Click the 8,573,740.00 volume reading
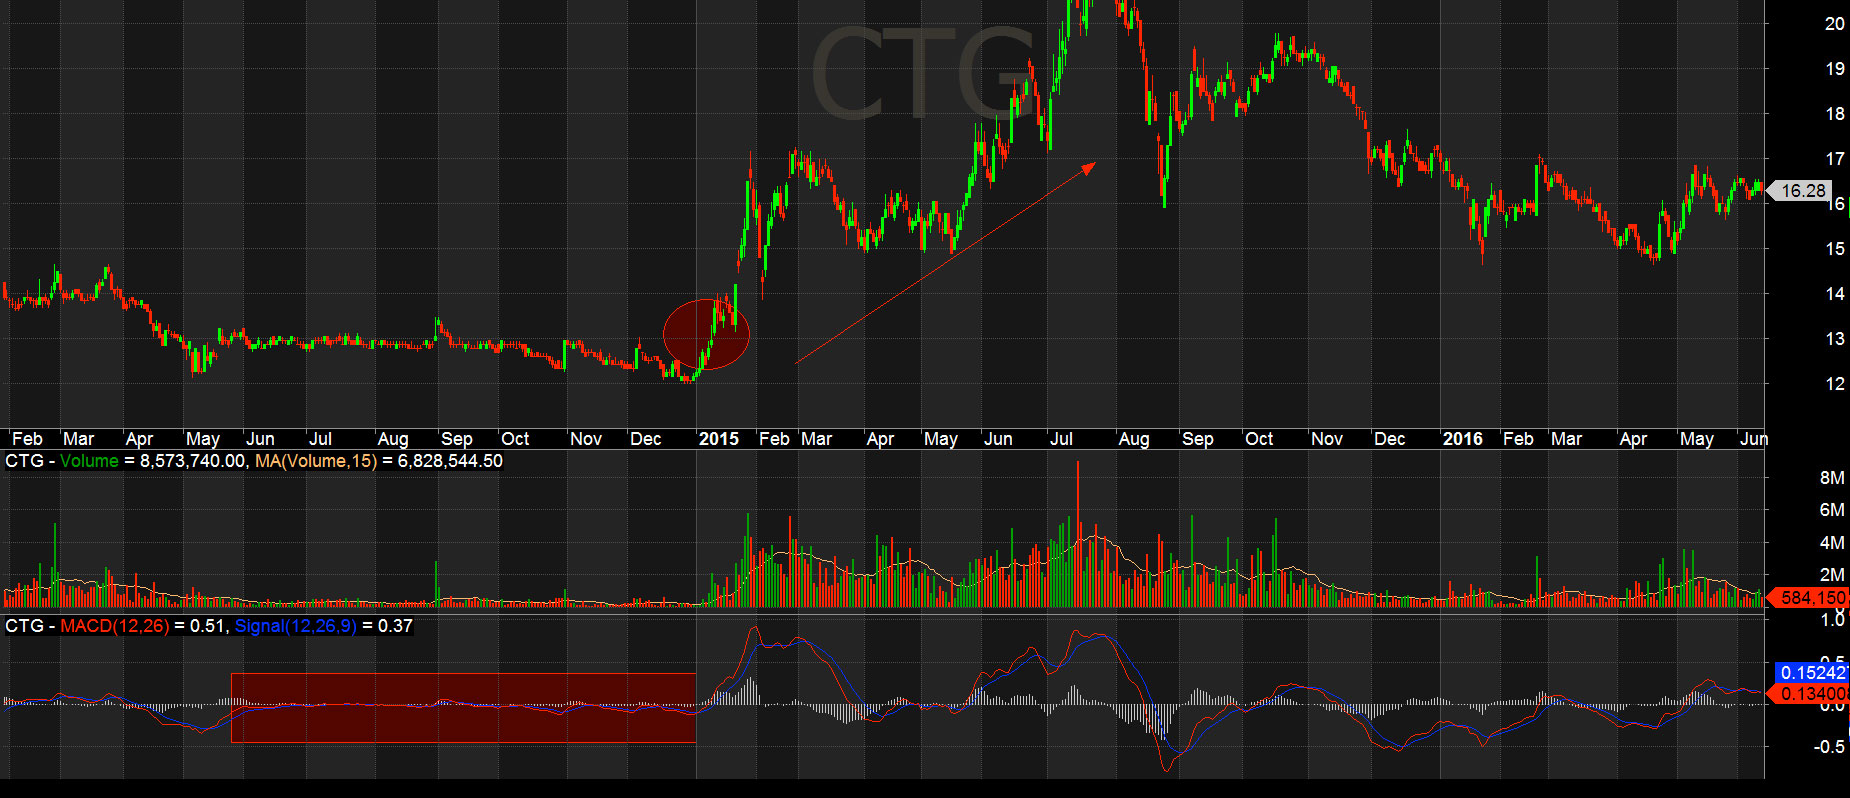Screen dimensions: 1850x798 [192, 461]
